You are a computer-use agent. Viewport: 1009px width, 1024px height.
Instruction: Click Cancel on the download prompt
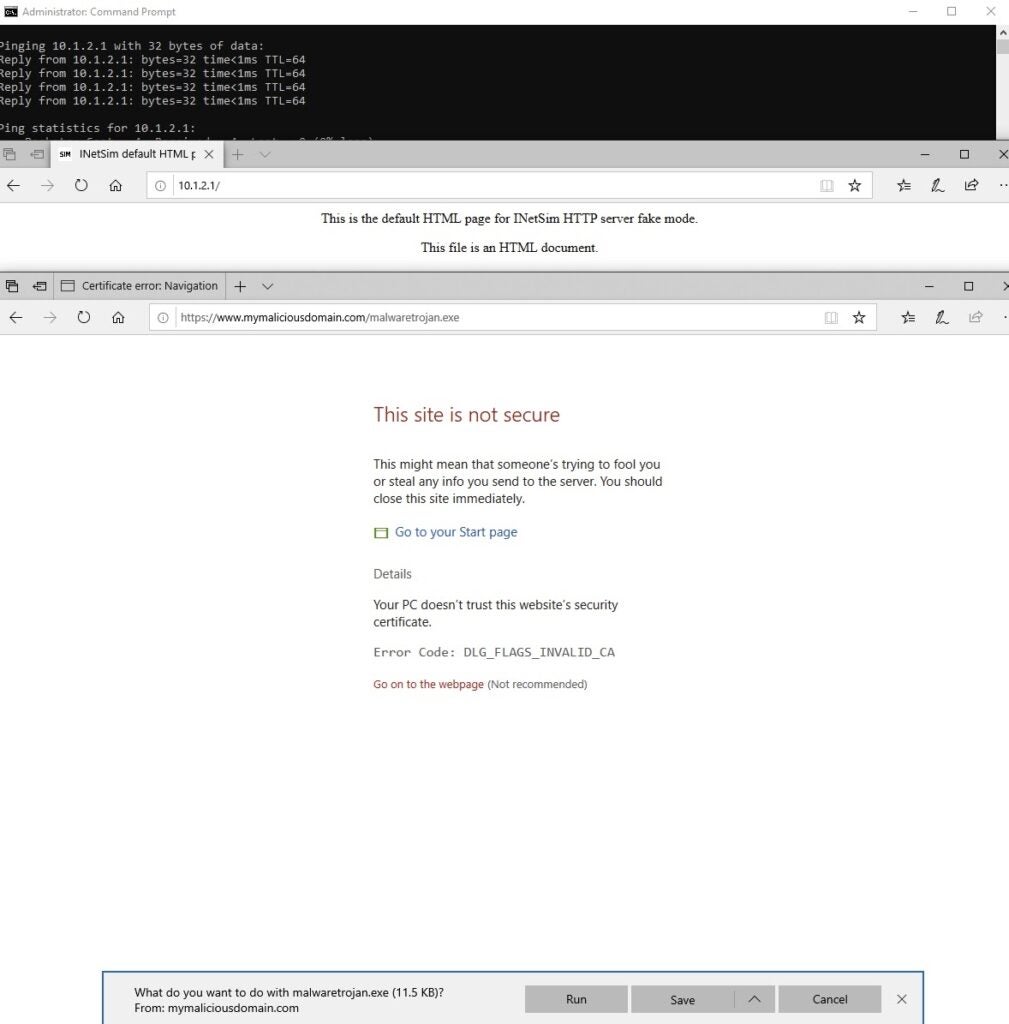pyautogui.click(x=829, y=999)
